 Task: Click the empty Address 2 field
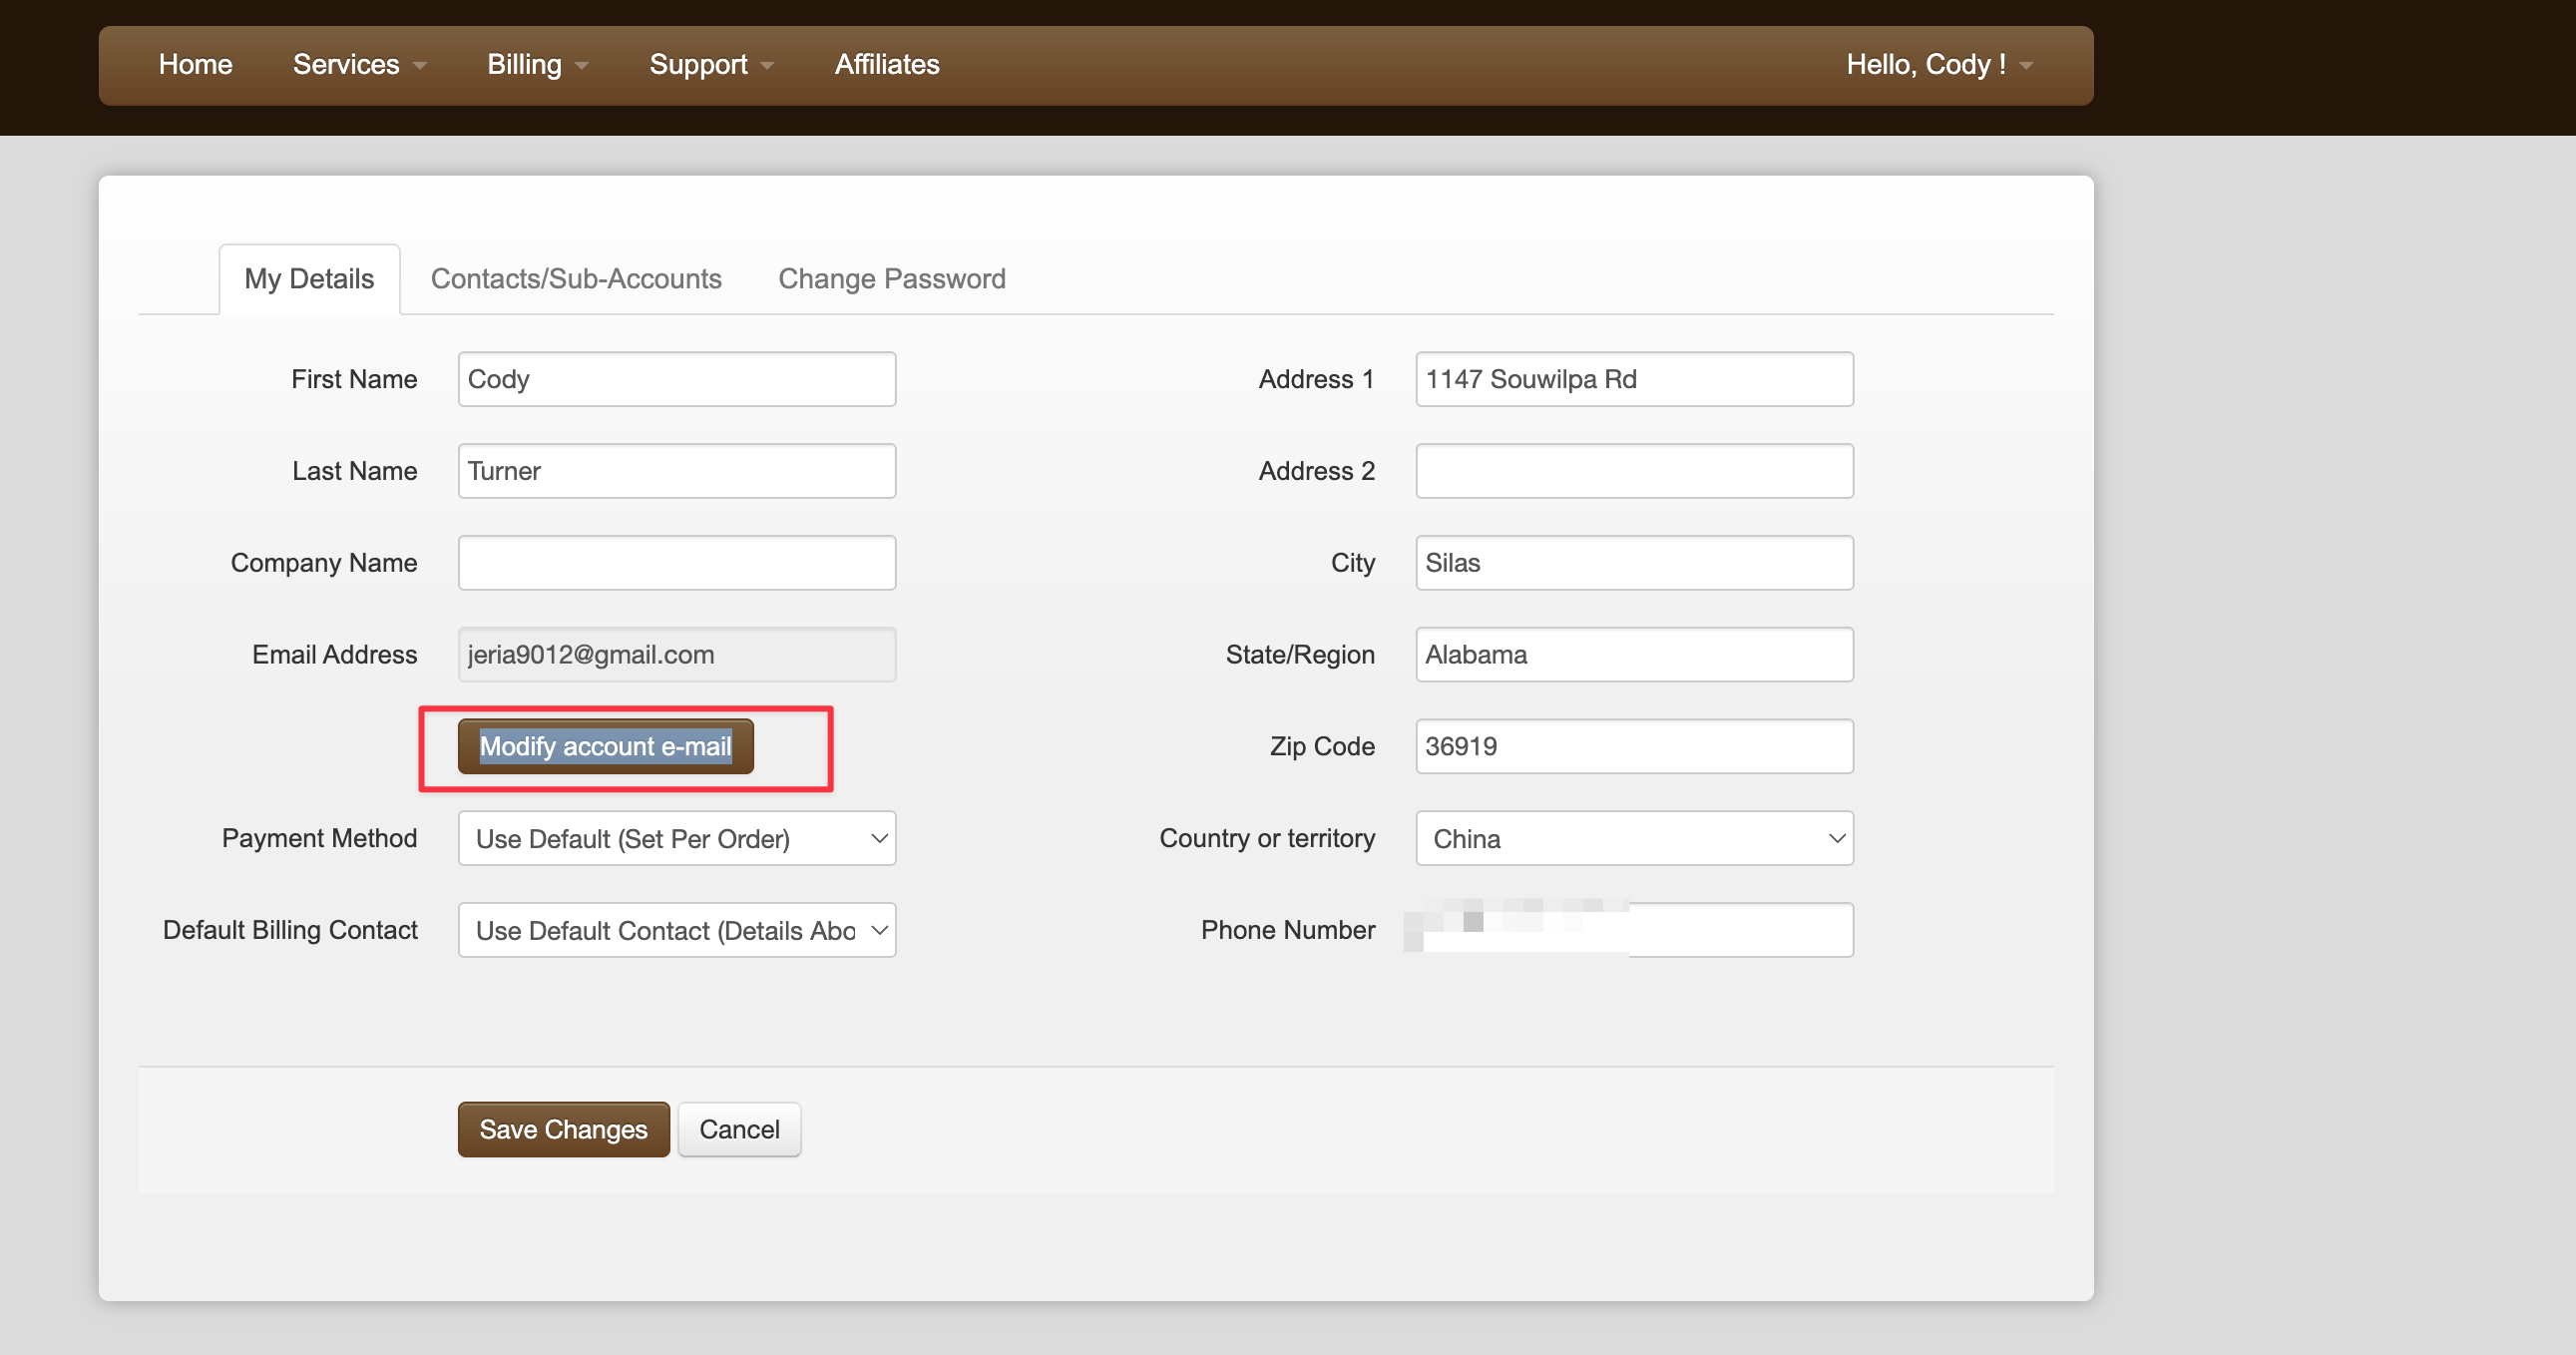tap(1633, 471)
